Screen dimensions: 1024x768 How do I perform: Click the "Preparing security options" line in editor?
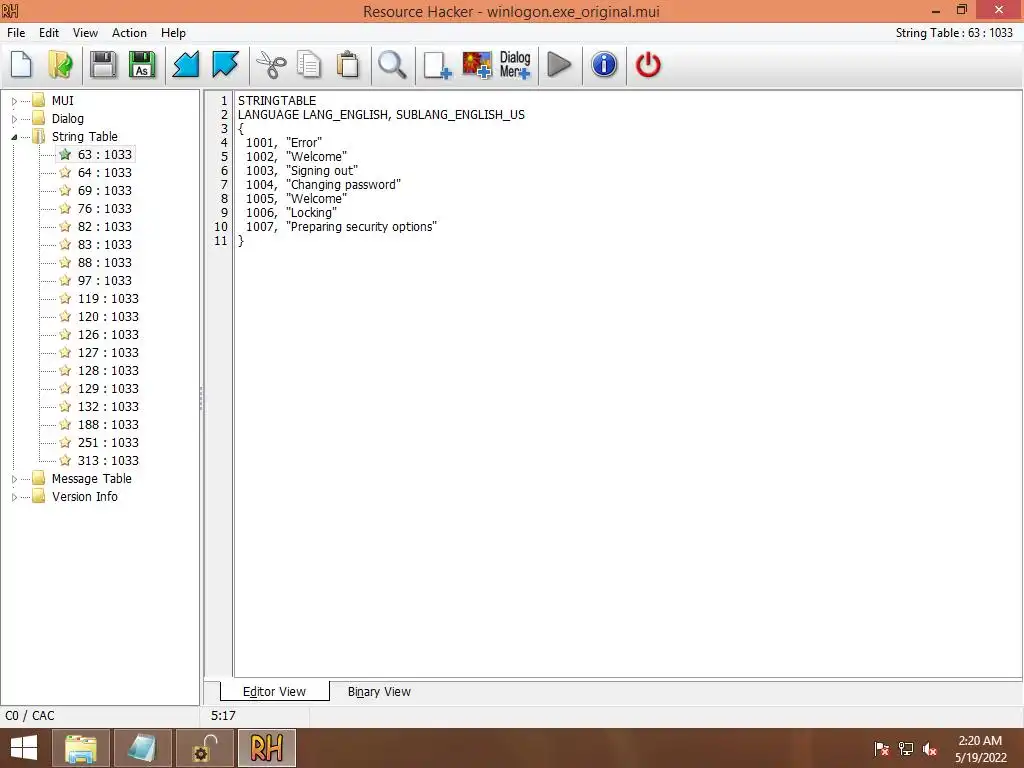[341, 227]
